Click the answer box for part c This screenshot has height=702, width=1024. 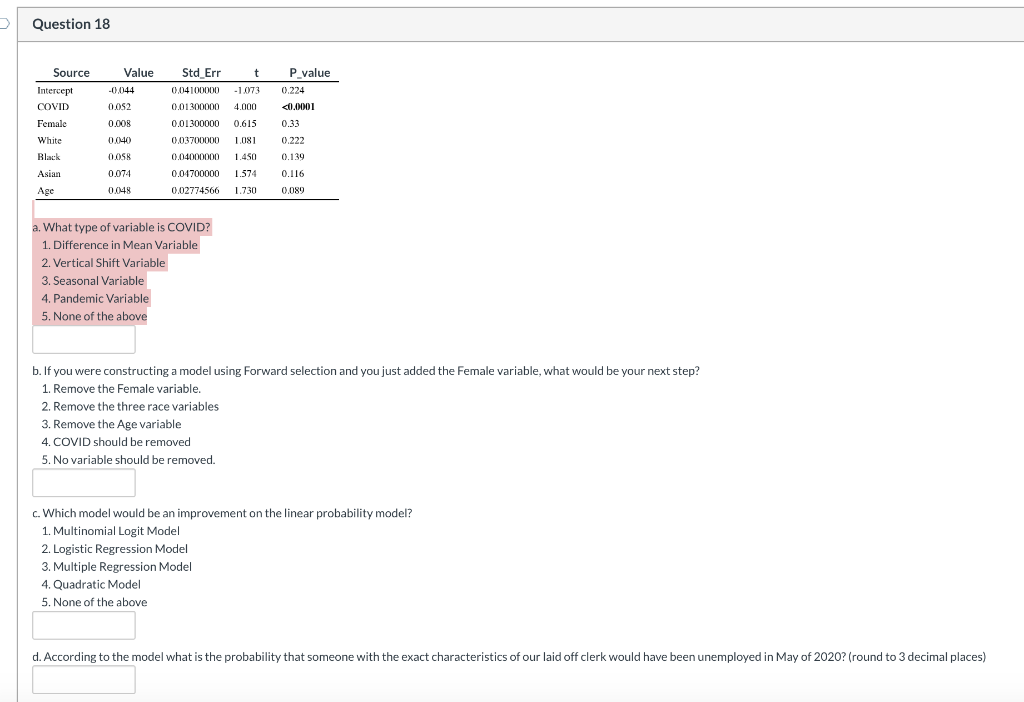pos(83,625)
